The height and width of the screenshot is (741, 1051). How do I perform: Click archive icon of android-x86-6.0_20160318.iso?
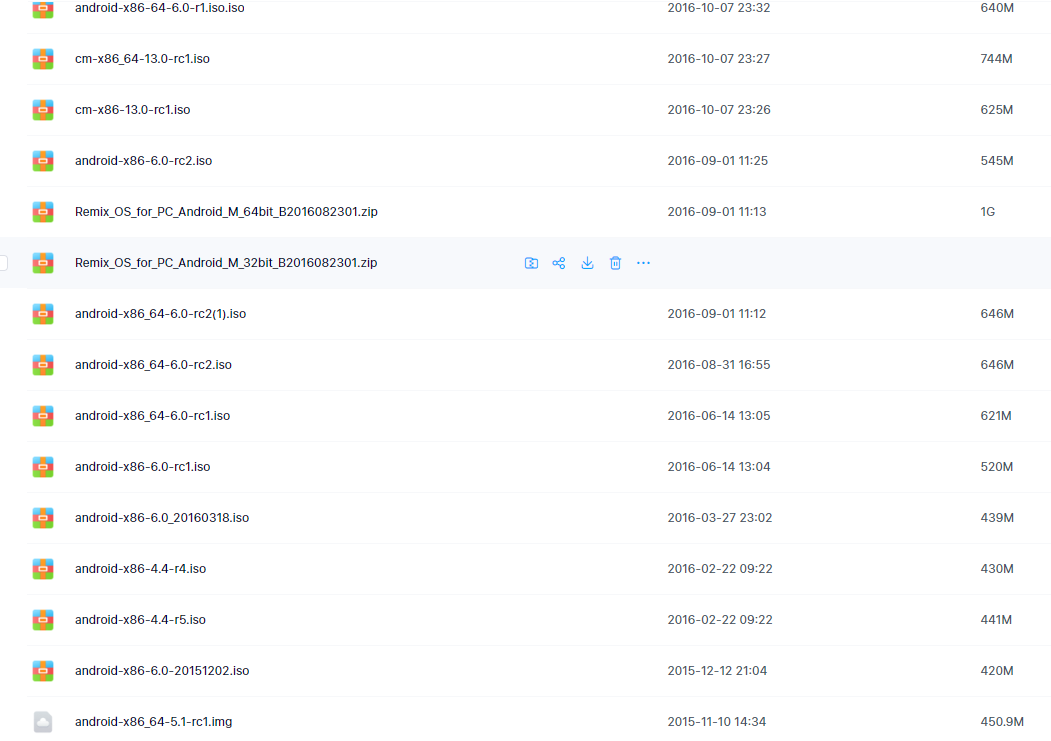[x=43, y=517]
